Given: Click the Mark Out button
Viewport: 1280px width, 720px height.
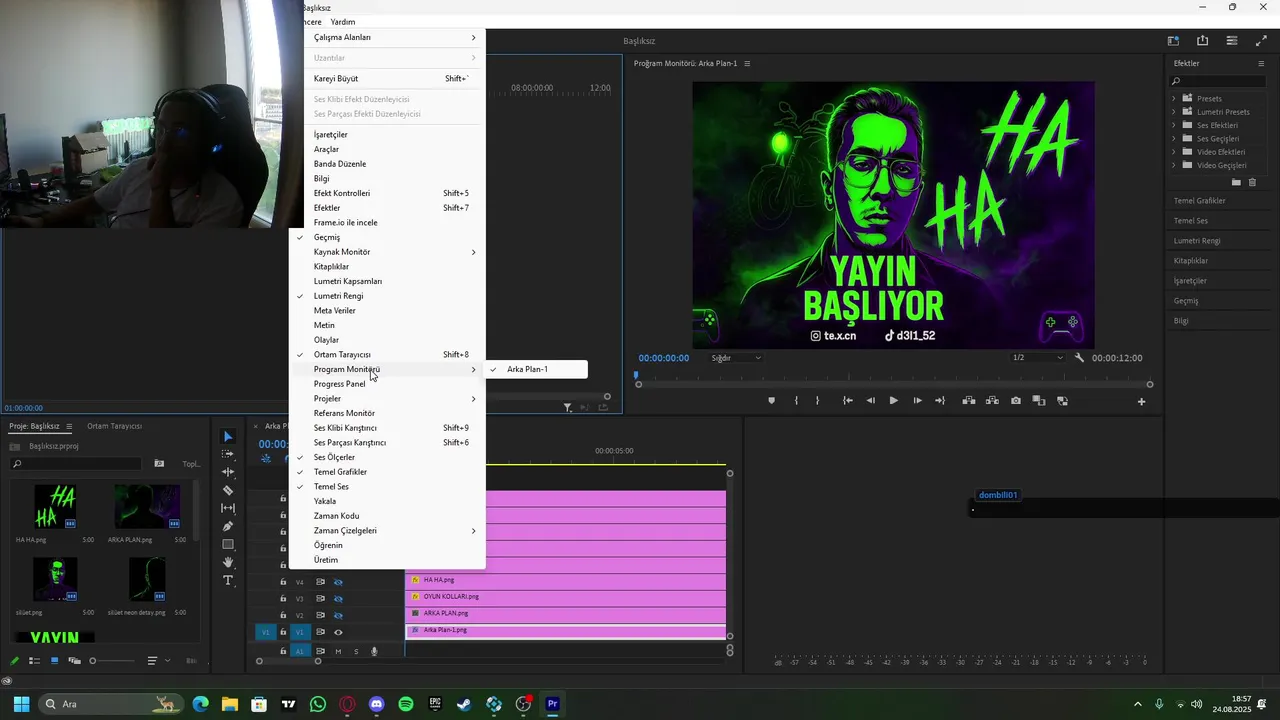Looking at the screenshot, I should 817,401.
